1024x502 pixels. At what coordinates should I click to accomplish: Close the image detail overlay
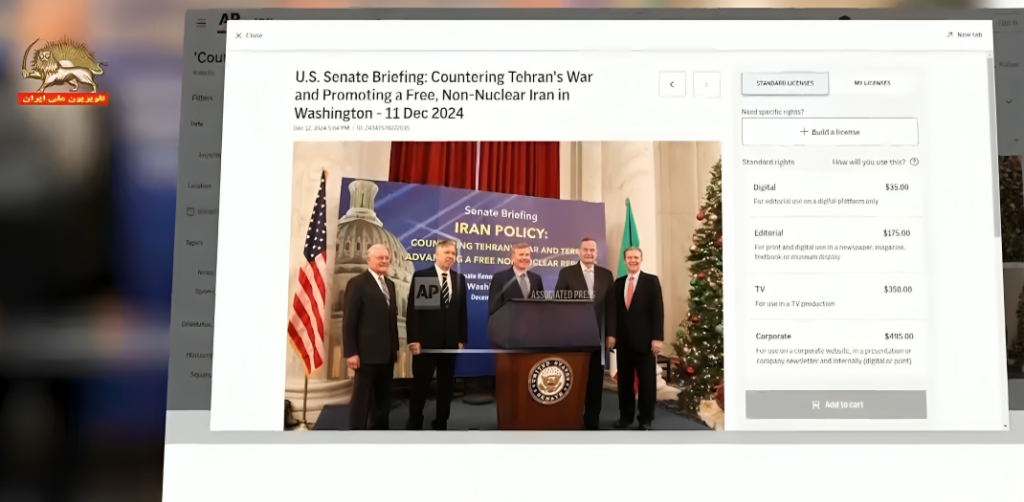tap(248, 35)
